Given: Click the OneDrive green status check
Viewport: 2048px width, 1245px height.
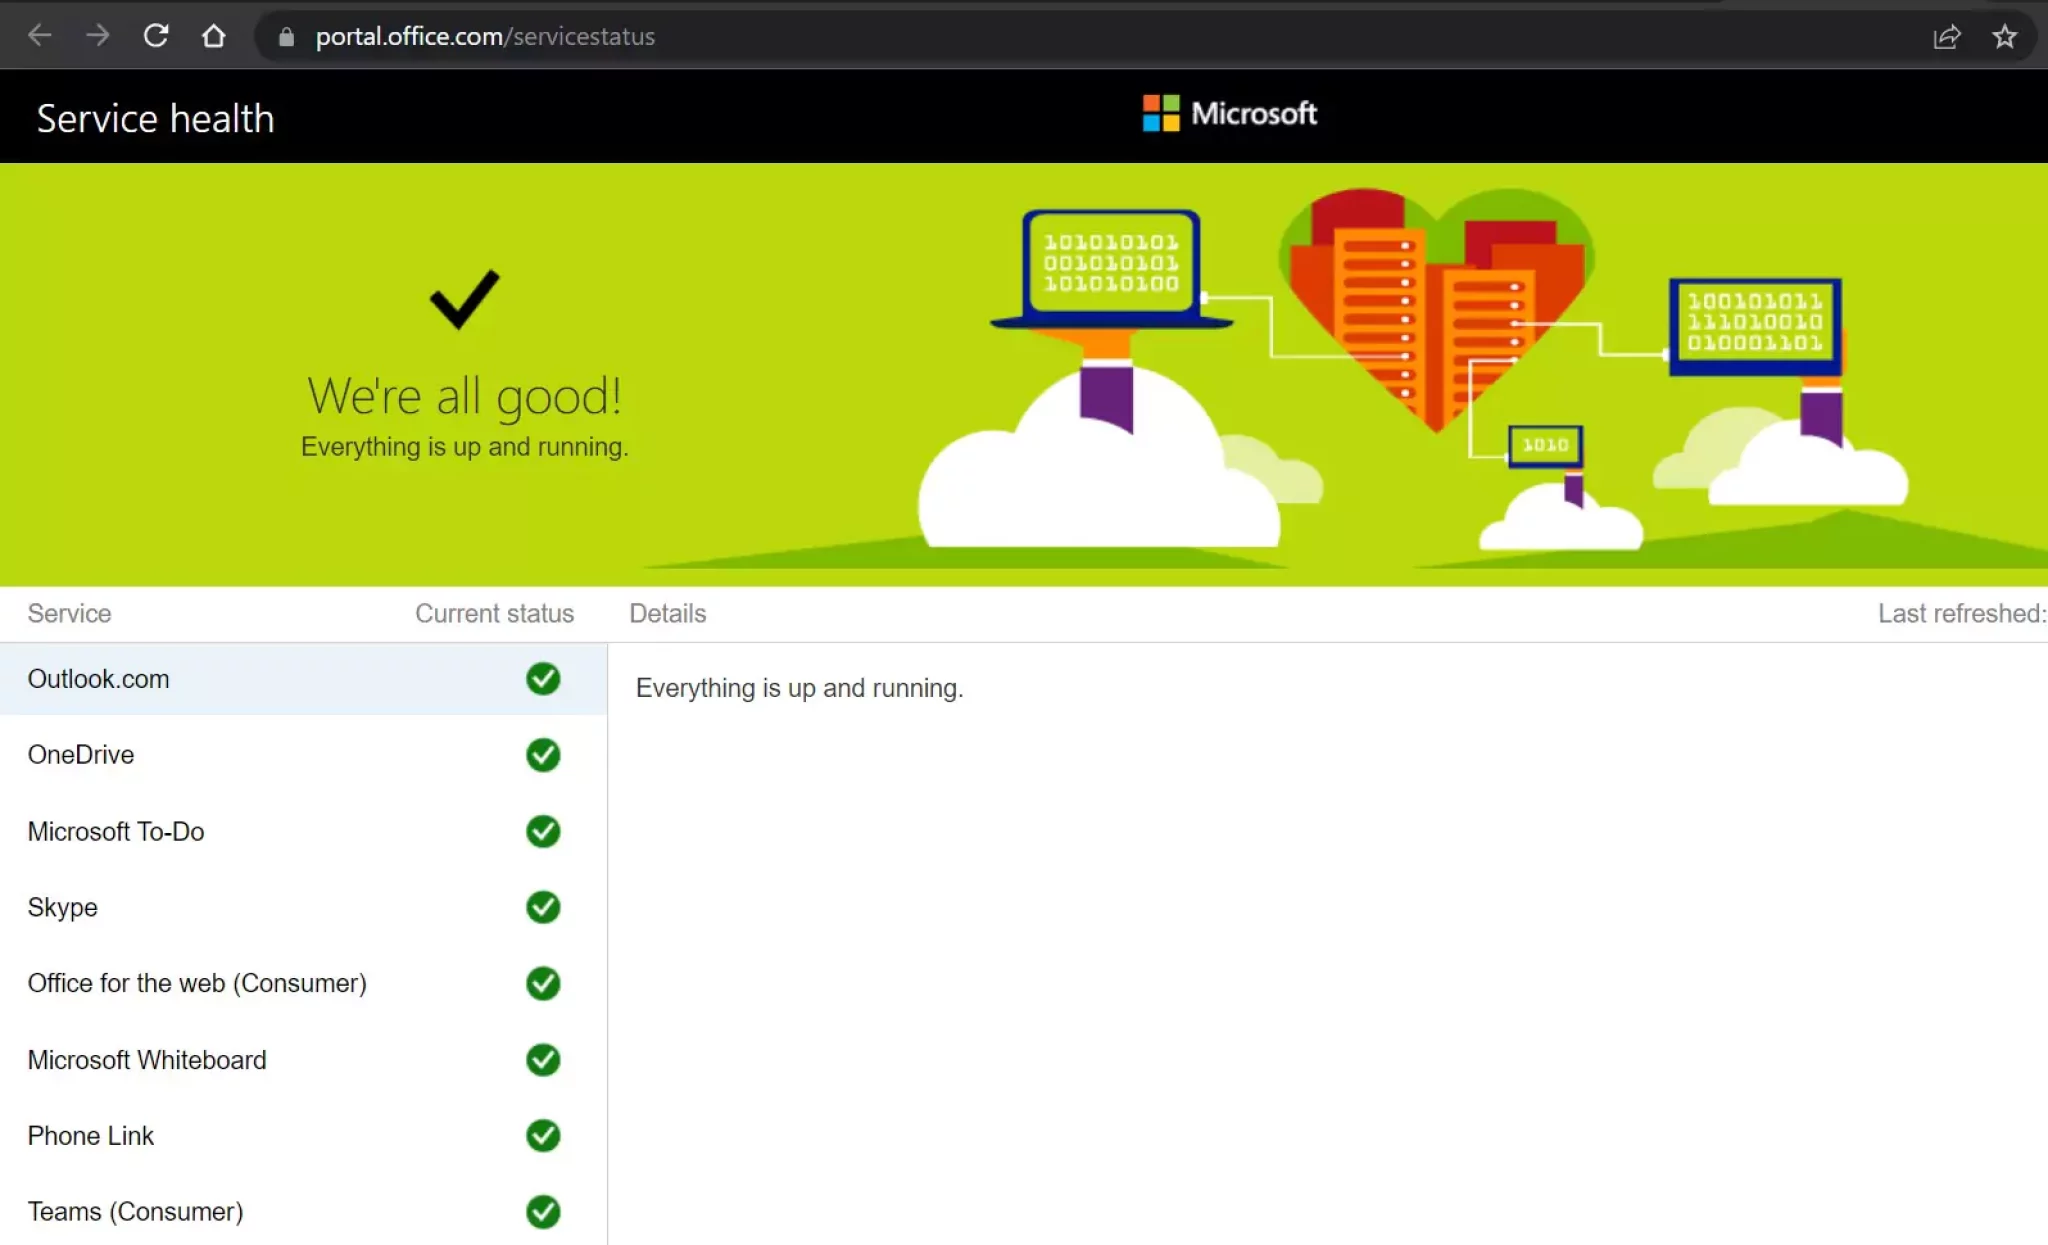Looking at the screenshot, I should click(x=543, y=755).
